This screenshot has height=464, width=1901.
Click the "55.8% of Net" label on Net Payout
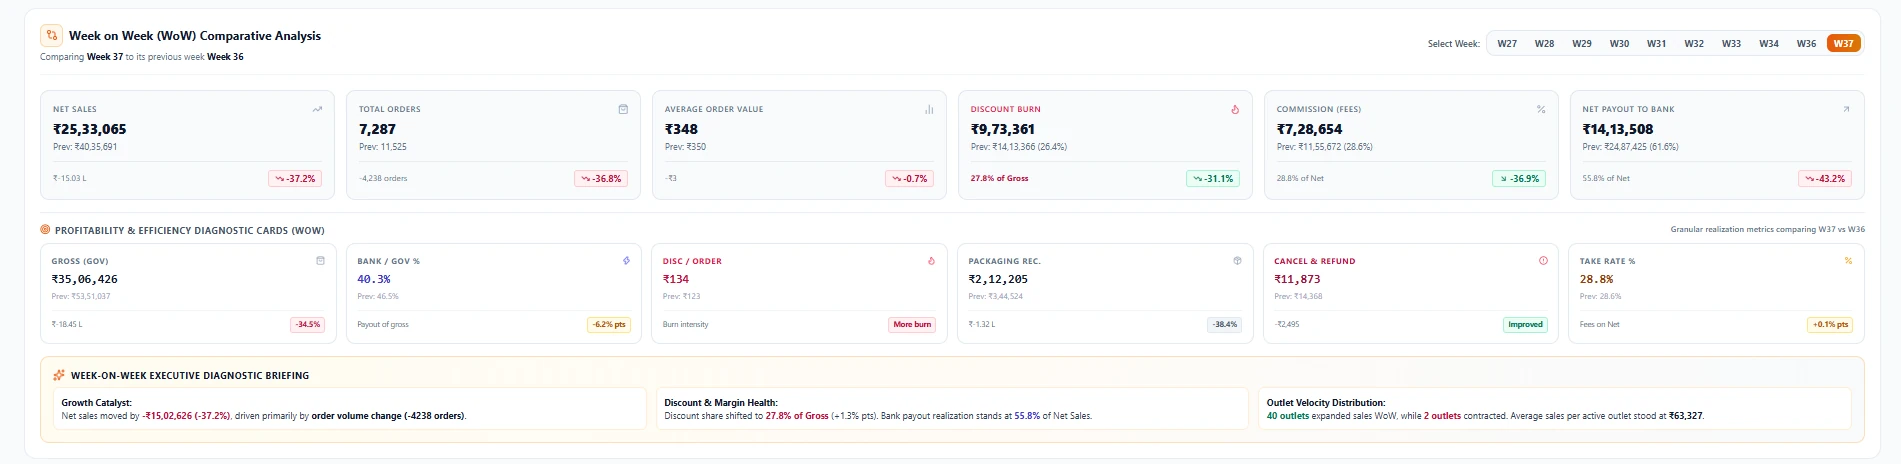[x=1606, y=178]
